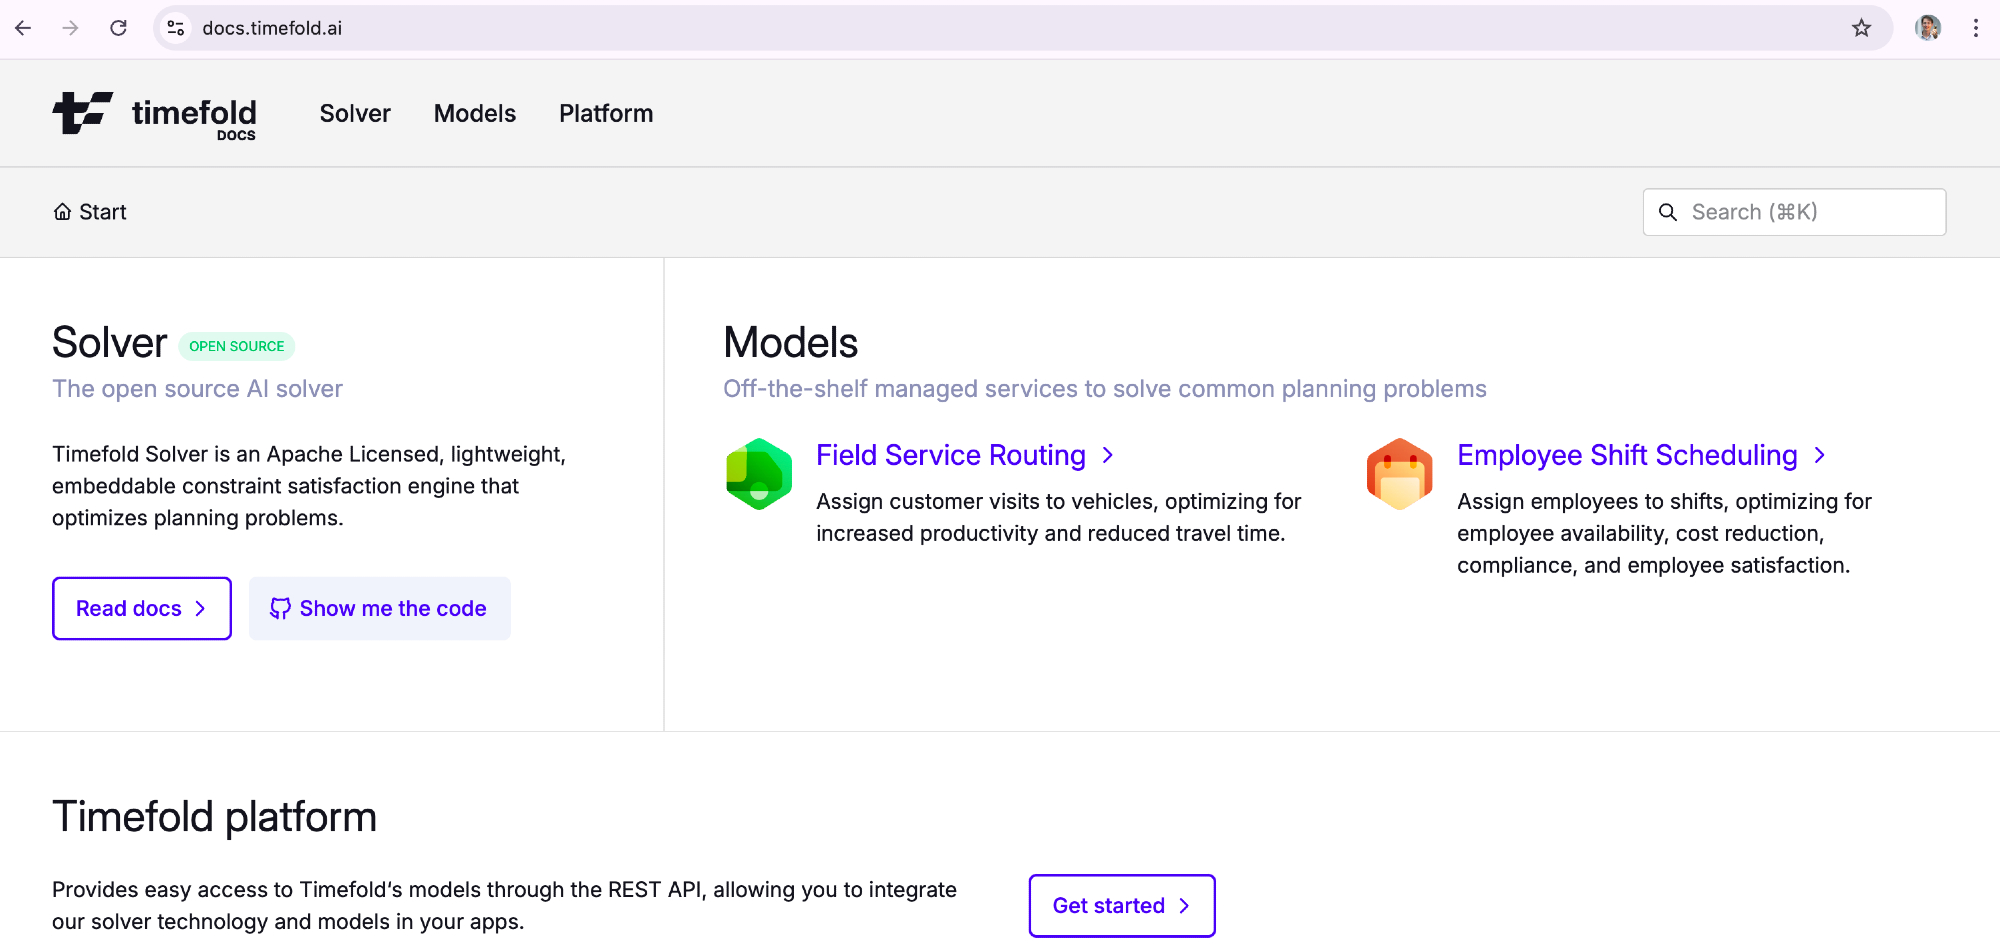Viewport: 2000px width, 951px height.
Task: Click the site information icon in address bar
Action: point(176,28)
